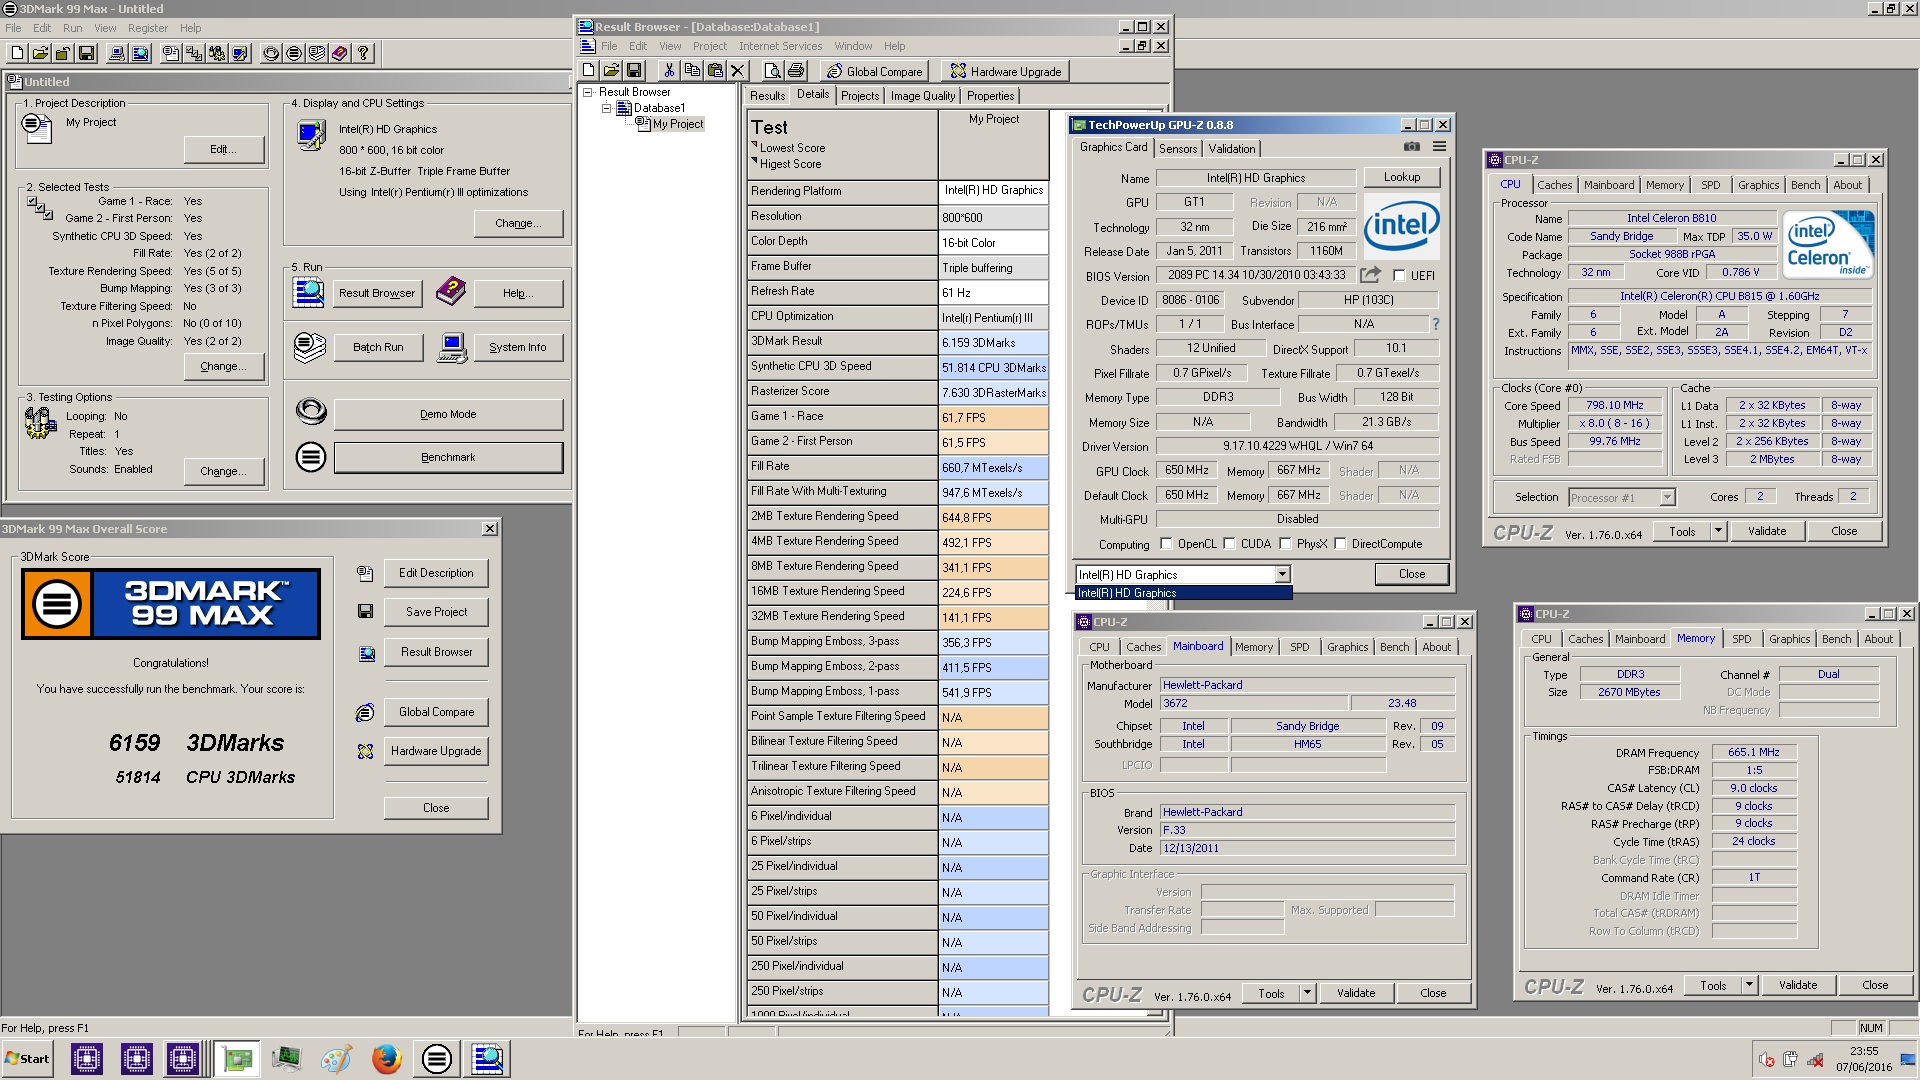
Task: Click GPU-Z screenshot camera icon
Action: click(x=1411, y=147)
